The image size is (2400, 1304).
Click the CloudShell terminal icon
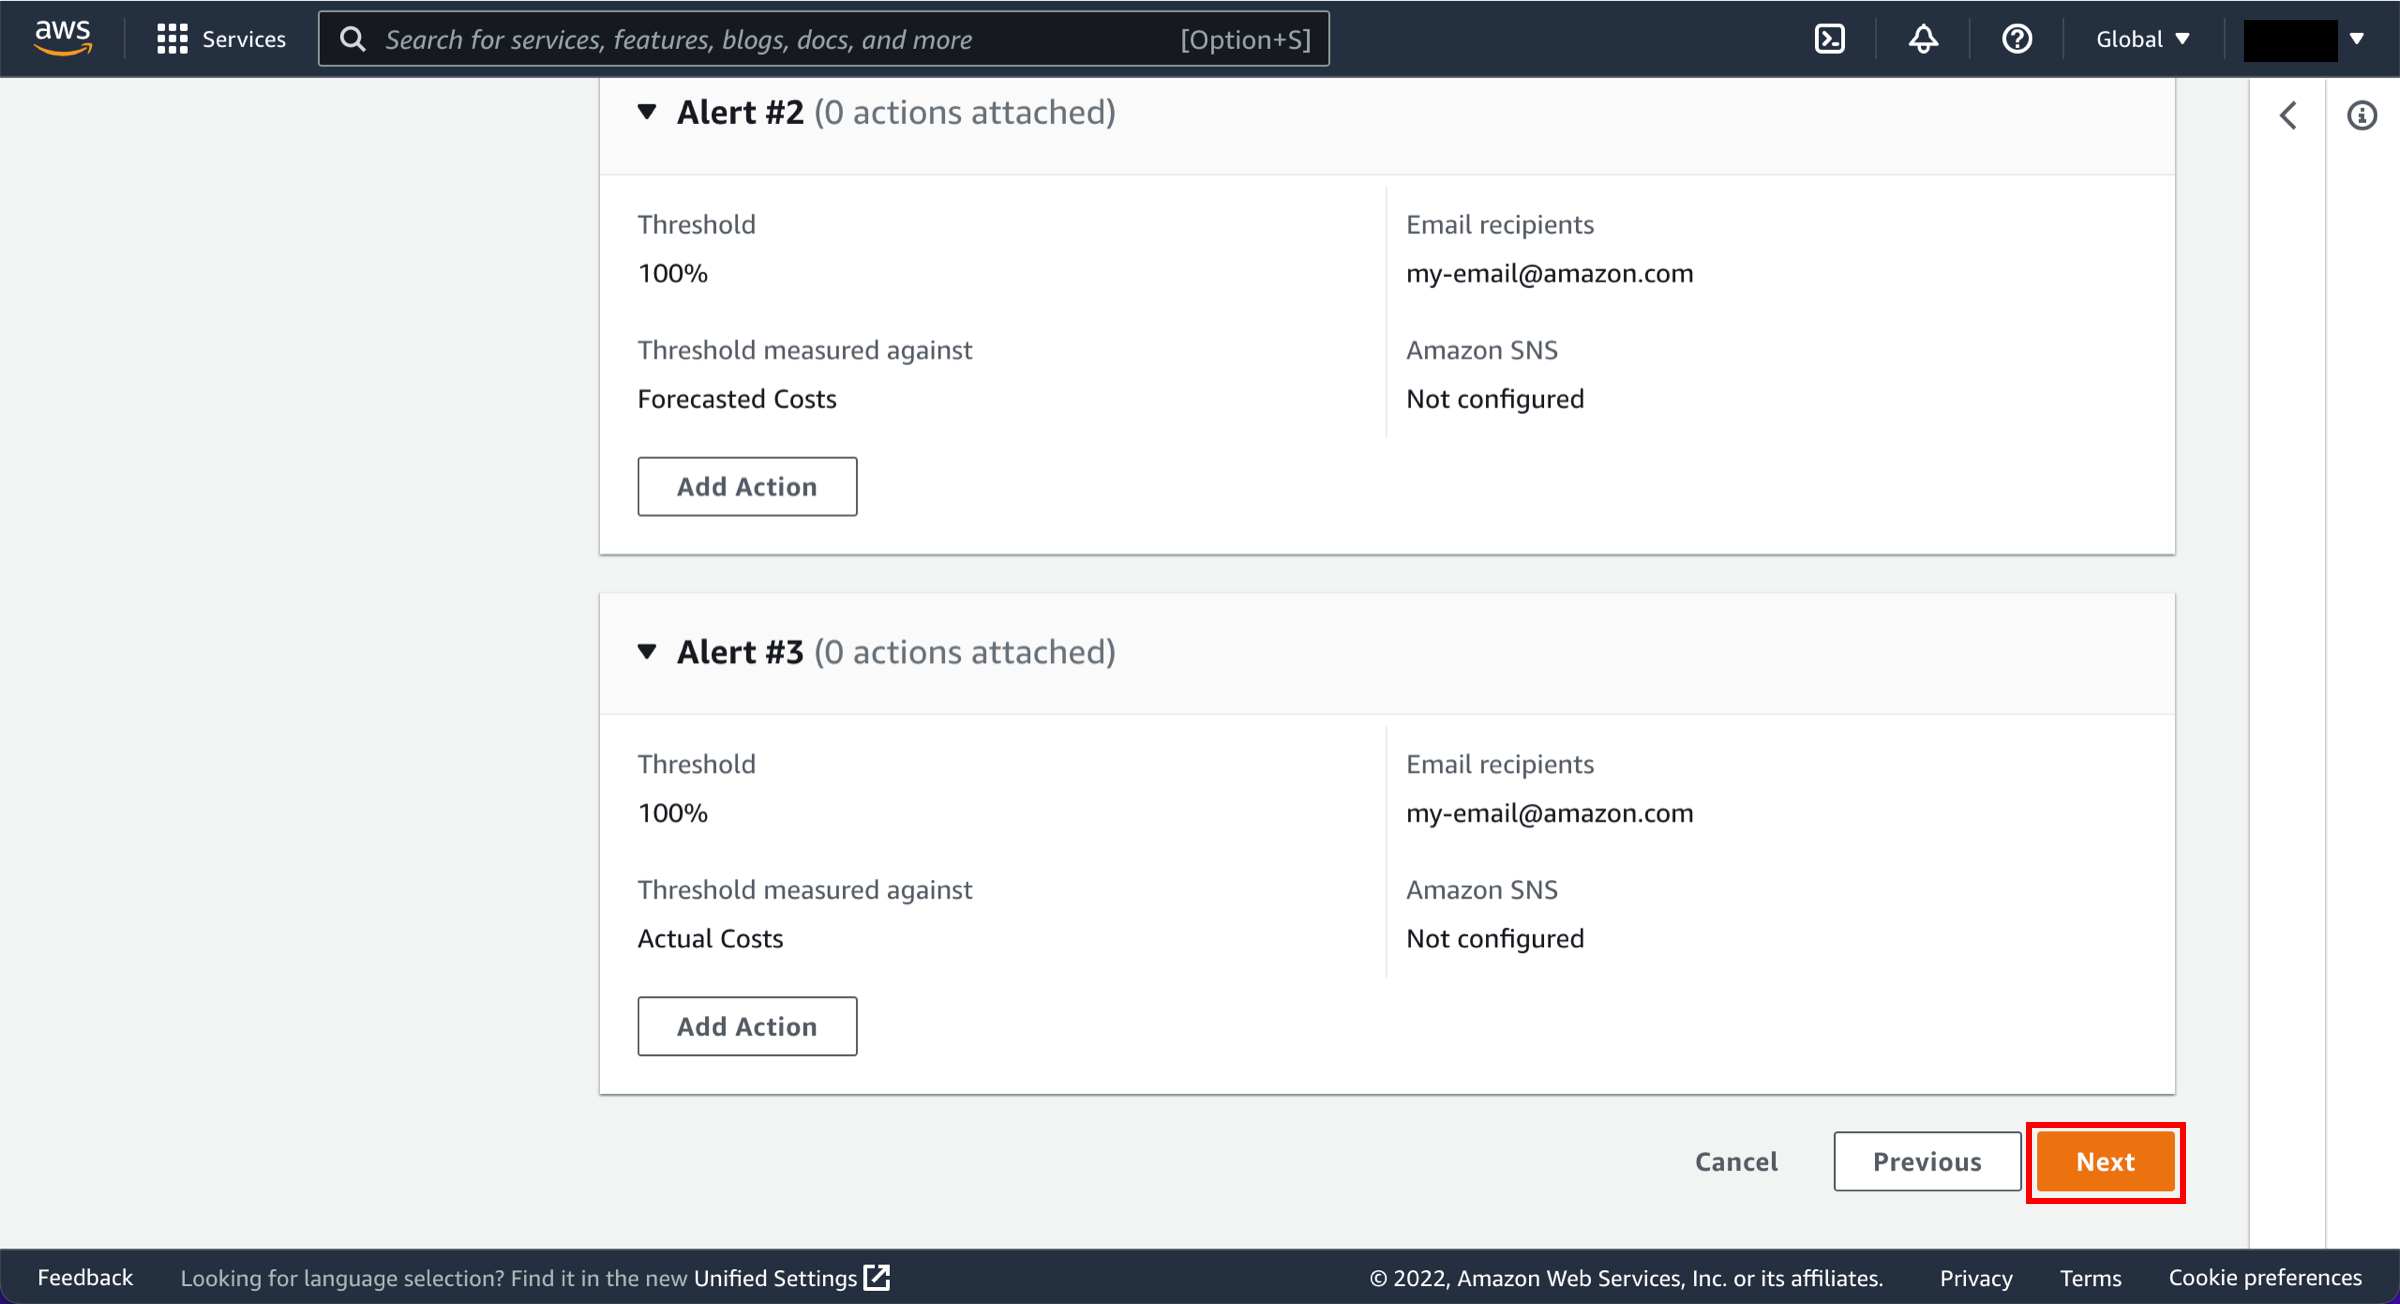coord(1828,37)
